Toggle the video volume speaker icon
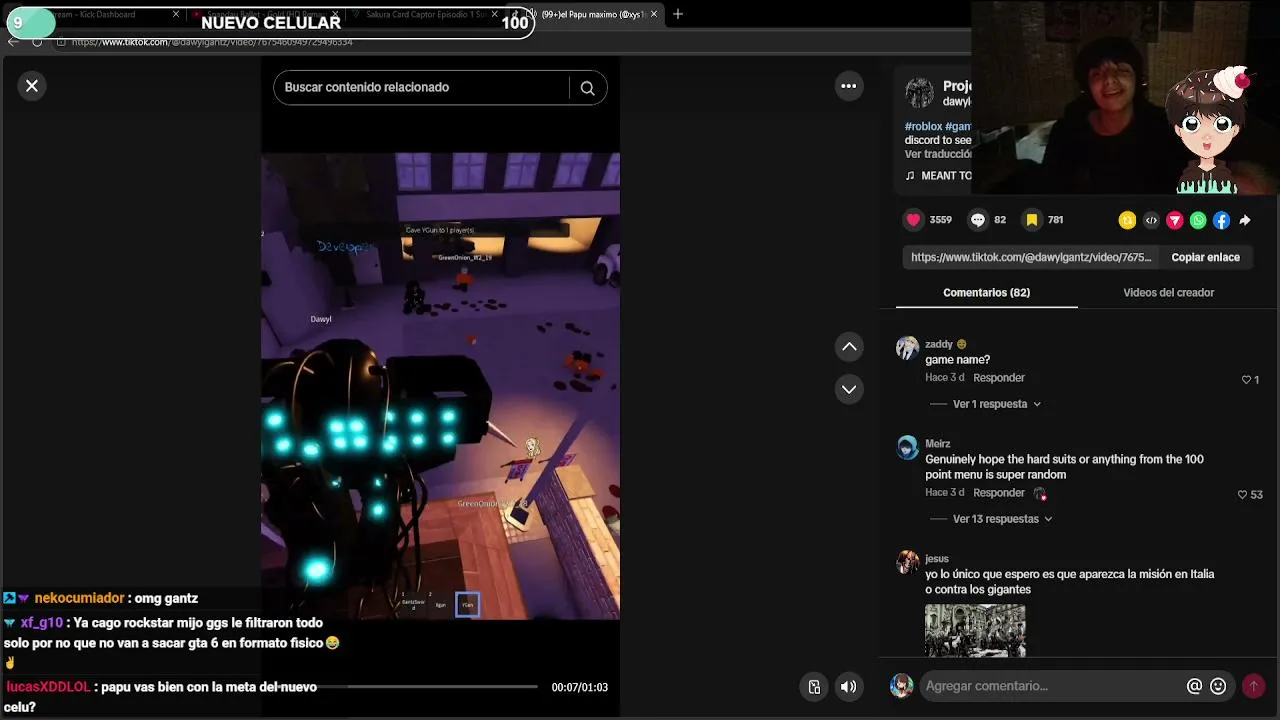The width and height of the screenshot is (1280, 720). pos(848,687)
